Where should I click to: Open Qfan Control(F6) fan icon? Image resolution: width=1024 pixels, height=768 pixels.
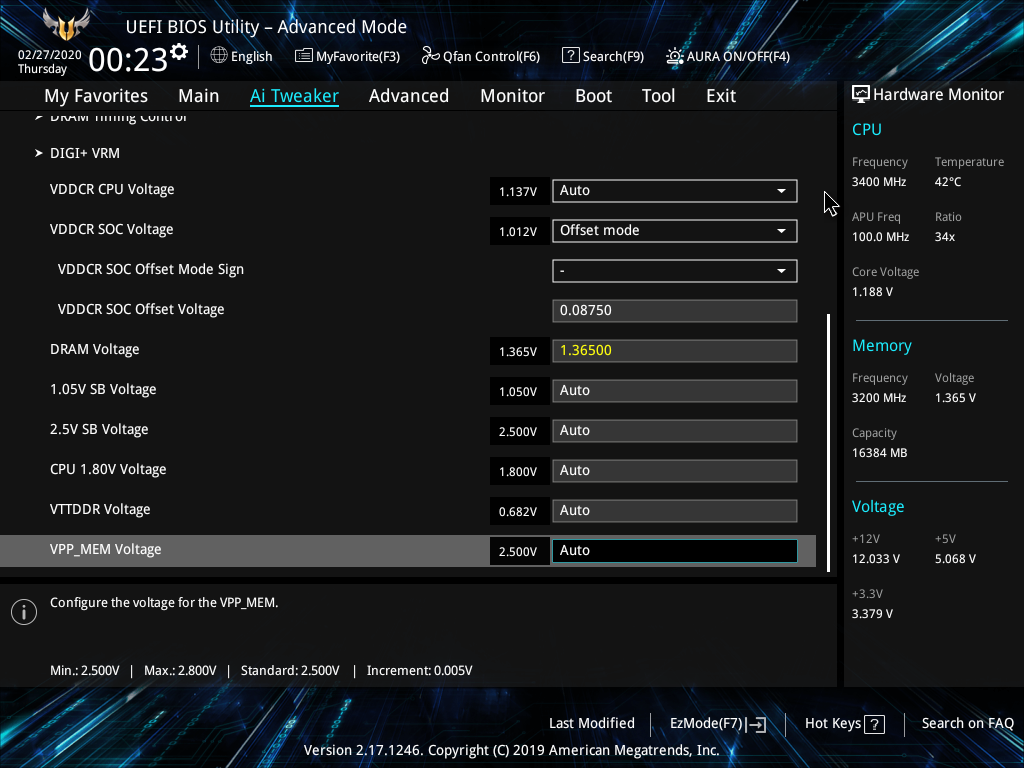click(x=430, y=56)
